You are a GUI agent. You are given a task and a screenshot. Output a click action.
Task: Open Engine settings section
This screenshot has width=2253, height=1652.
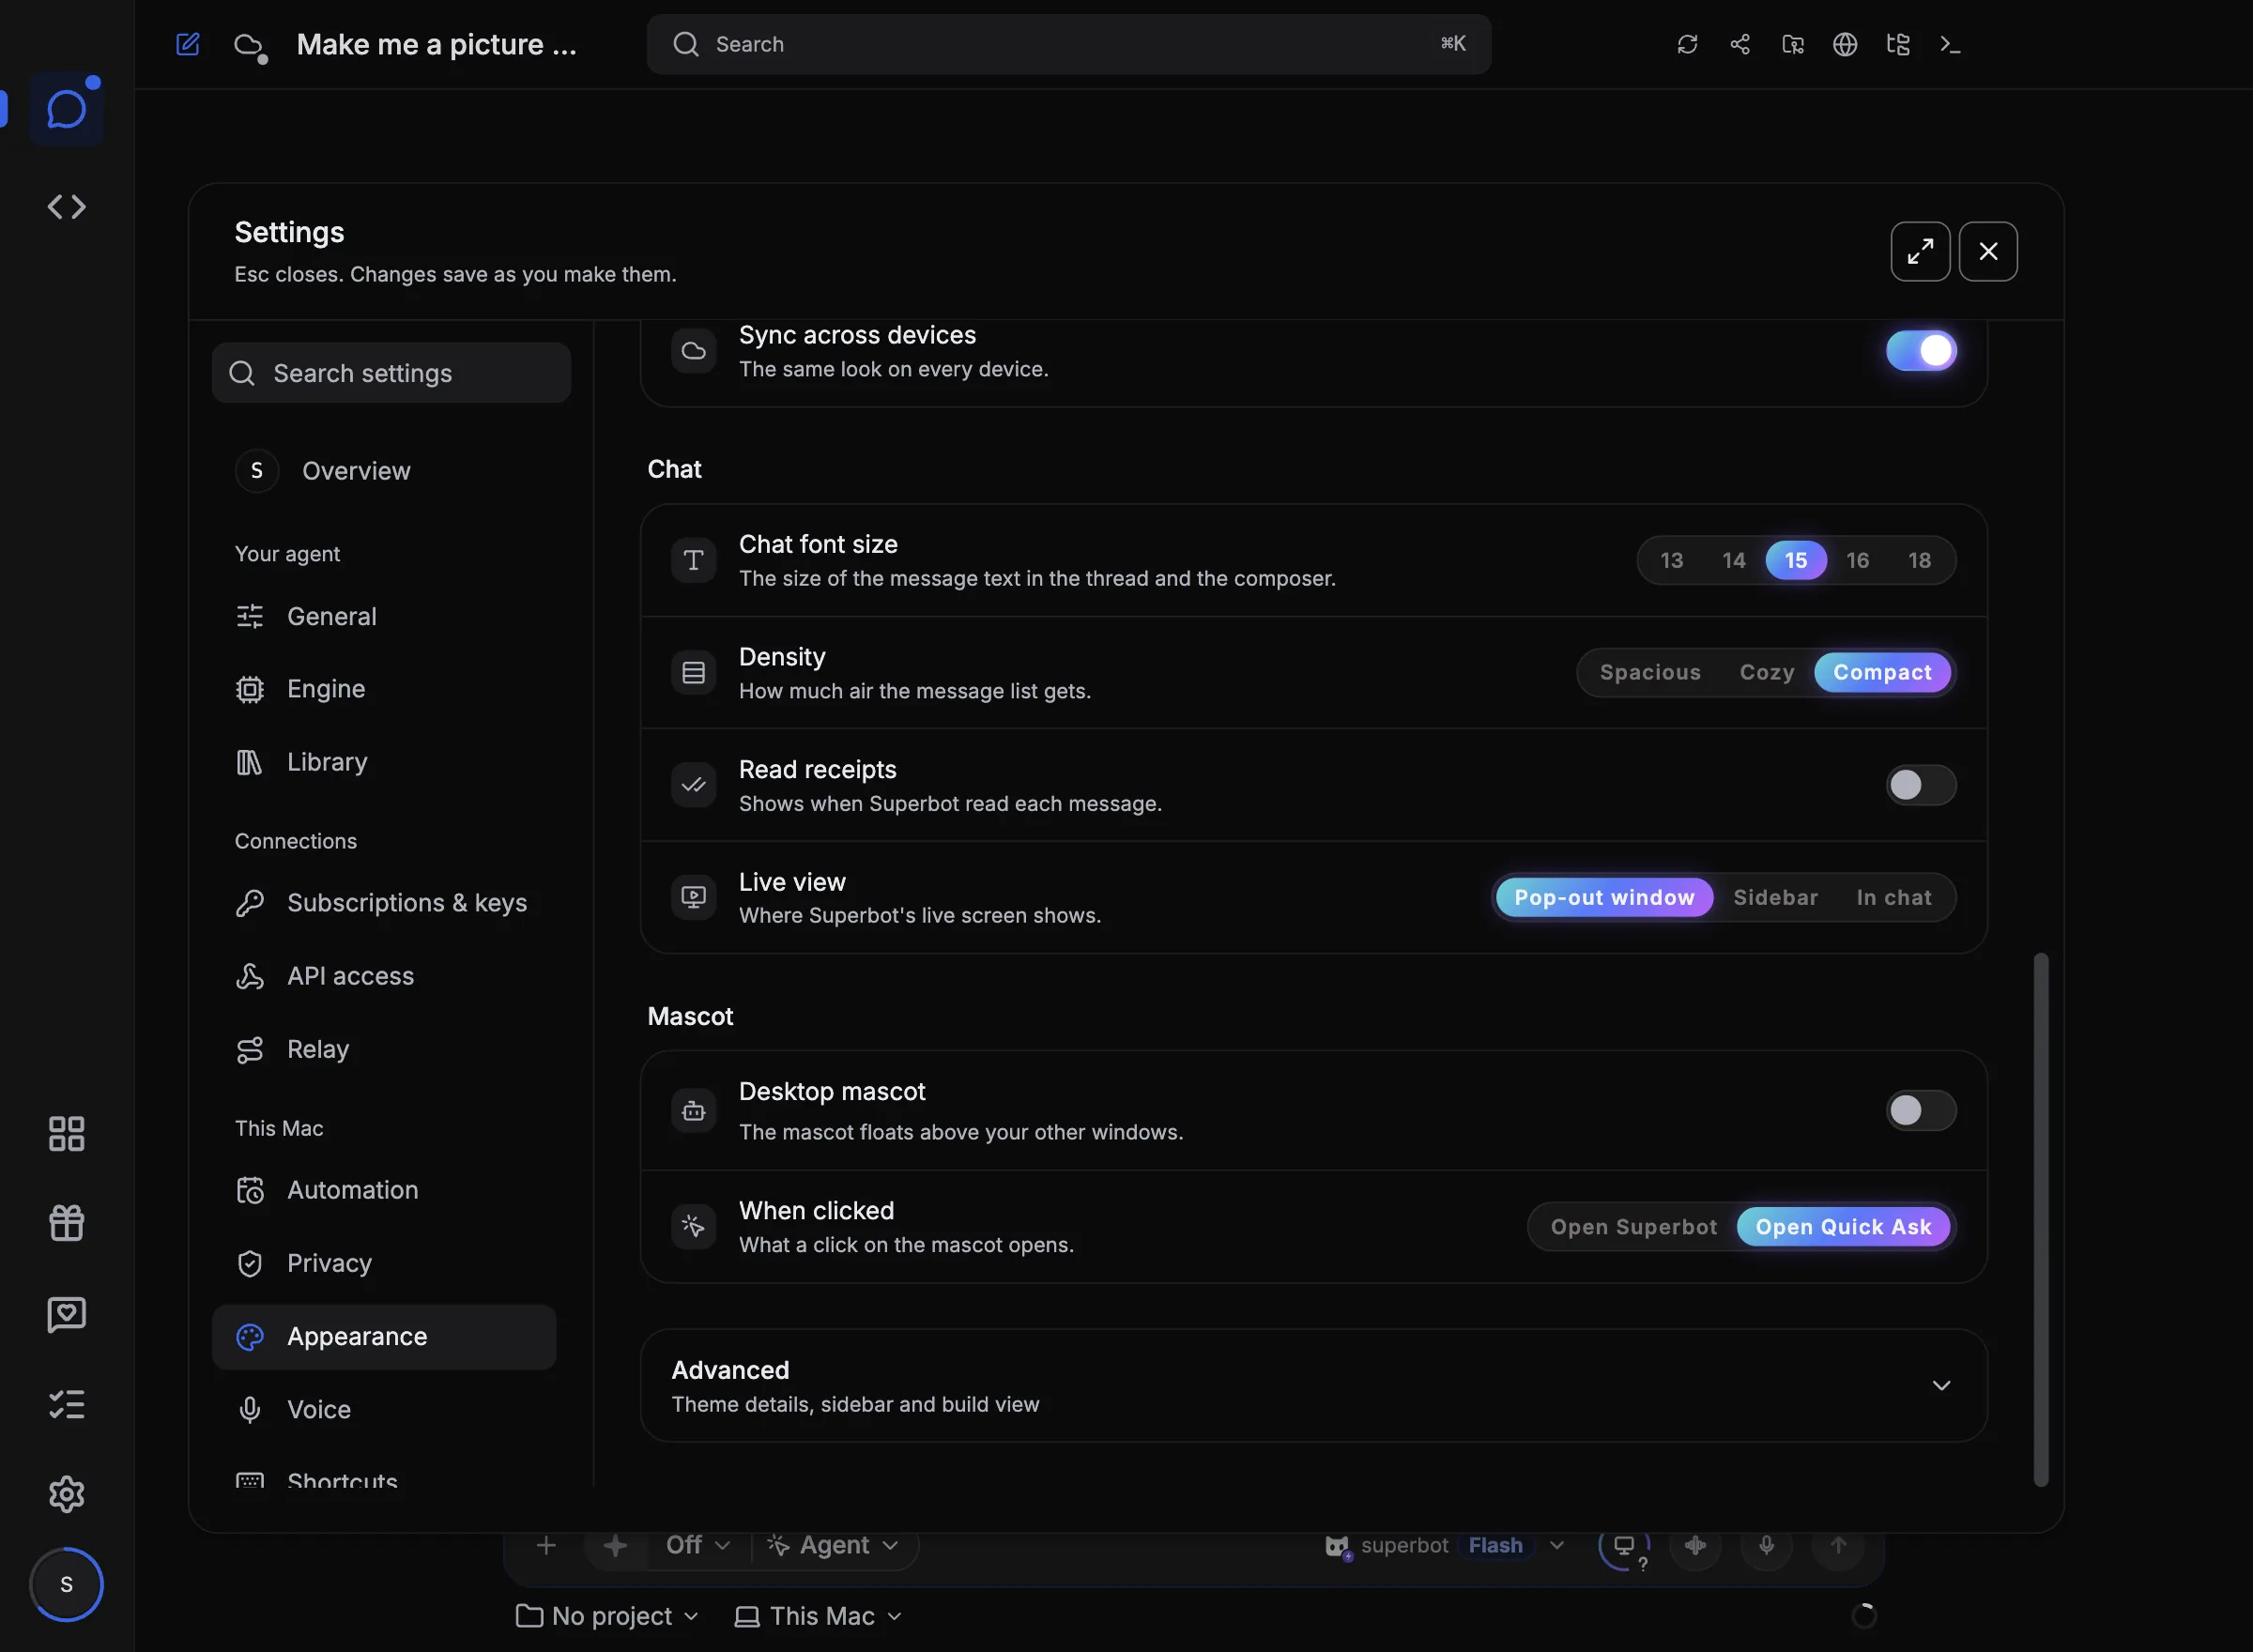[384, 689]
